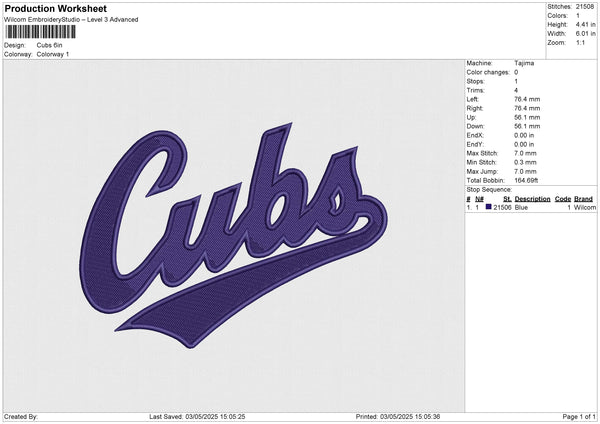The width and height of the screenshot is (600, 424).
Task: Click the St. column header
Action: coord(507,199)
